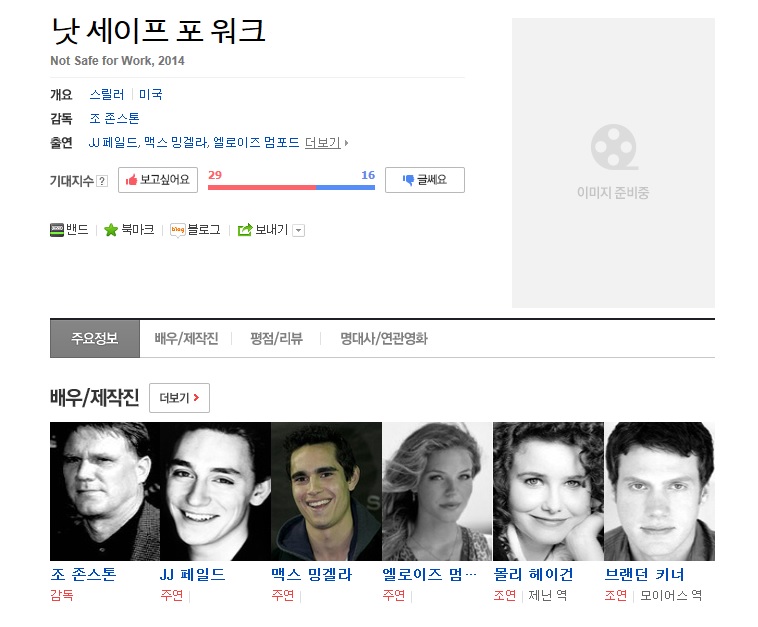758x627 pixels.
Task: Vote thumbs-down '글쎄요' button
Action: point(424,180)
